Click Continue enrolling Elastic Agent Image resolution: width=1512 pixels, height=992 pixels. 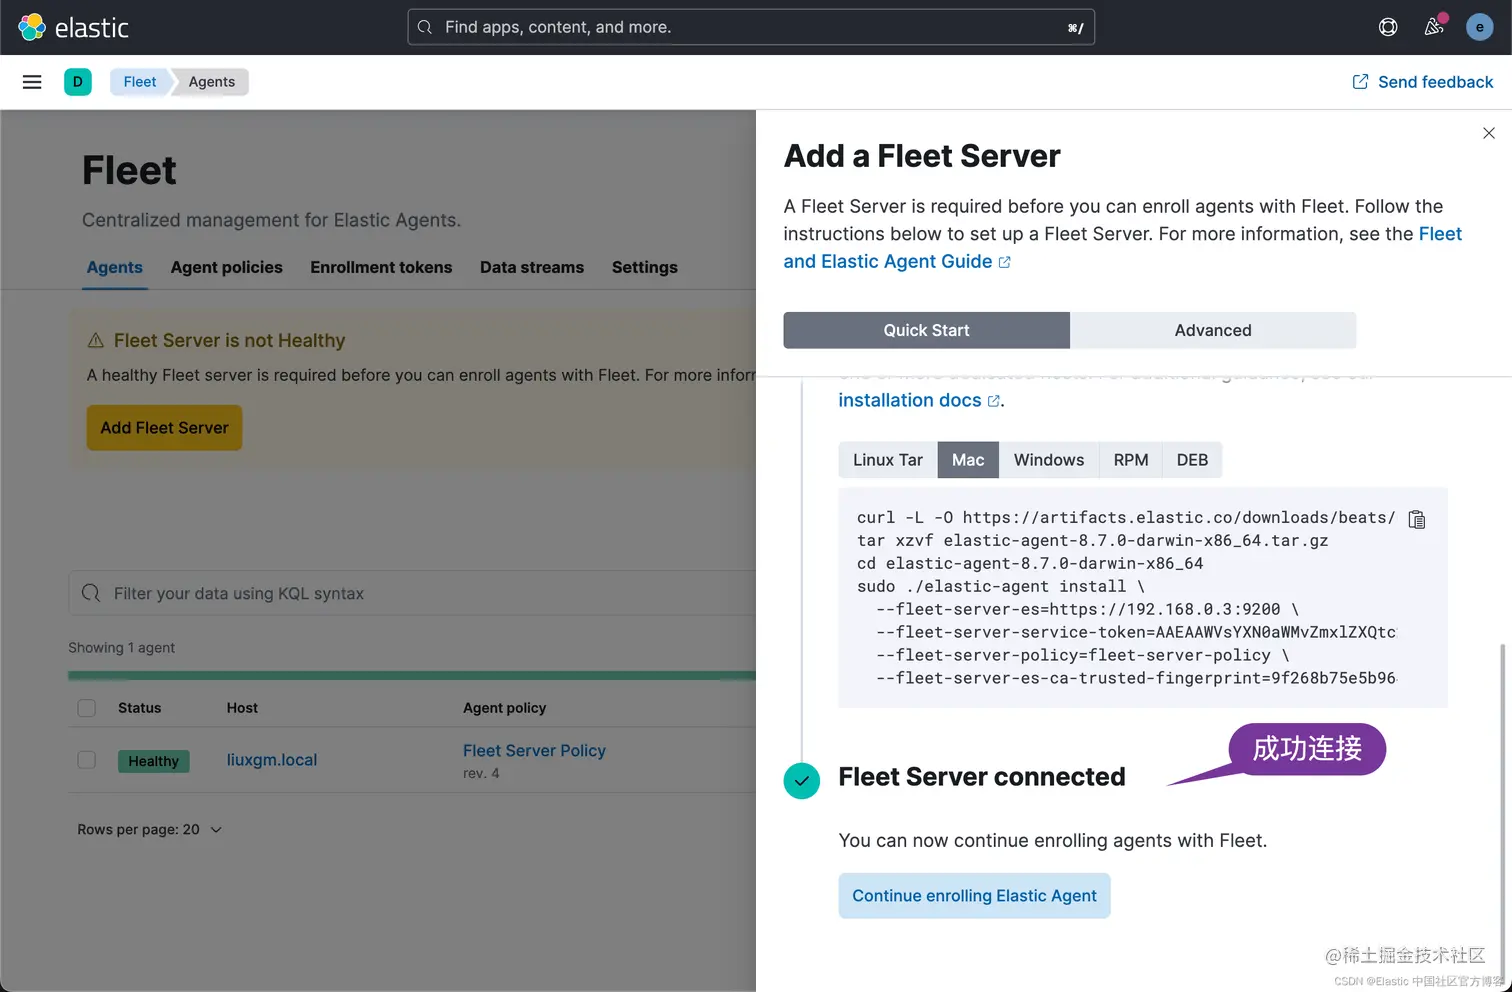(975, 896)
